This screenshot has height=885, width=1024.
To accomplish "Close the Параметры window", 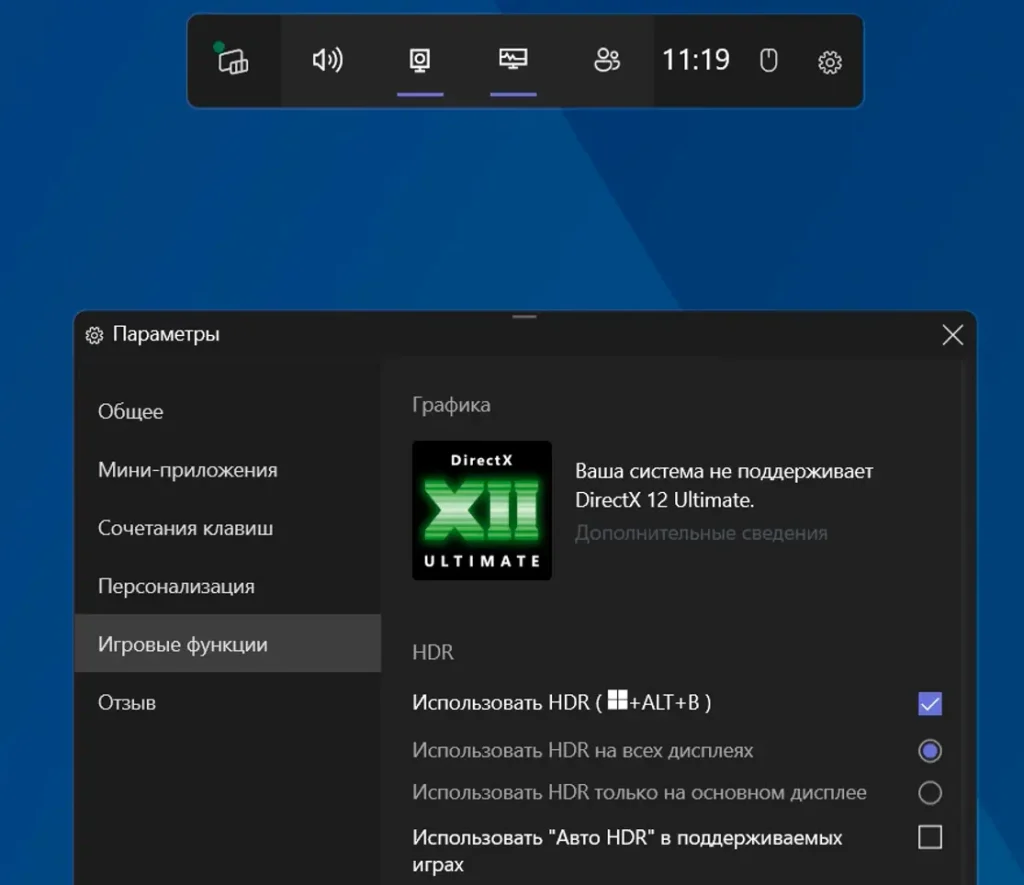I will point(952,335).
